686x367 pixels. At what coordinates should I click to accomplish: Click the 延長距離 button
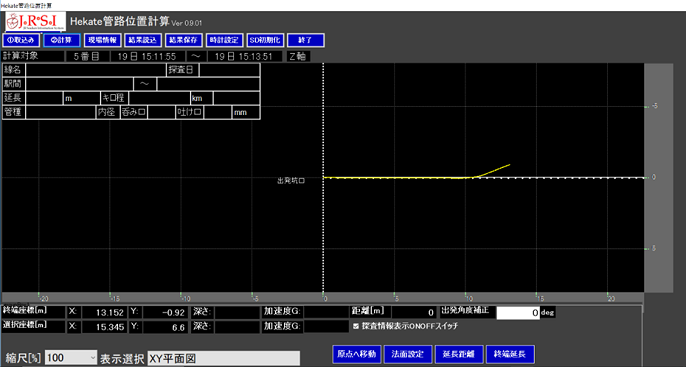459,354
